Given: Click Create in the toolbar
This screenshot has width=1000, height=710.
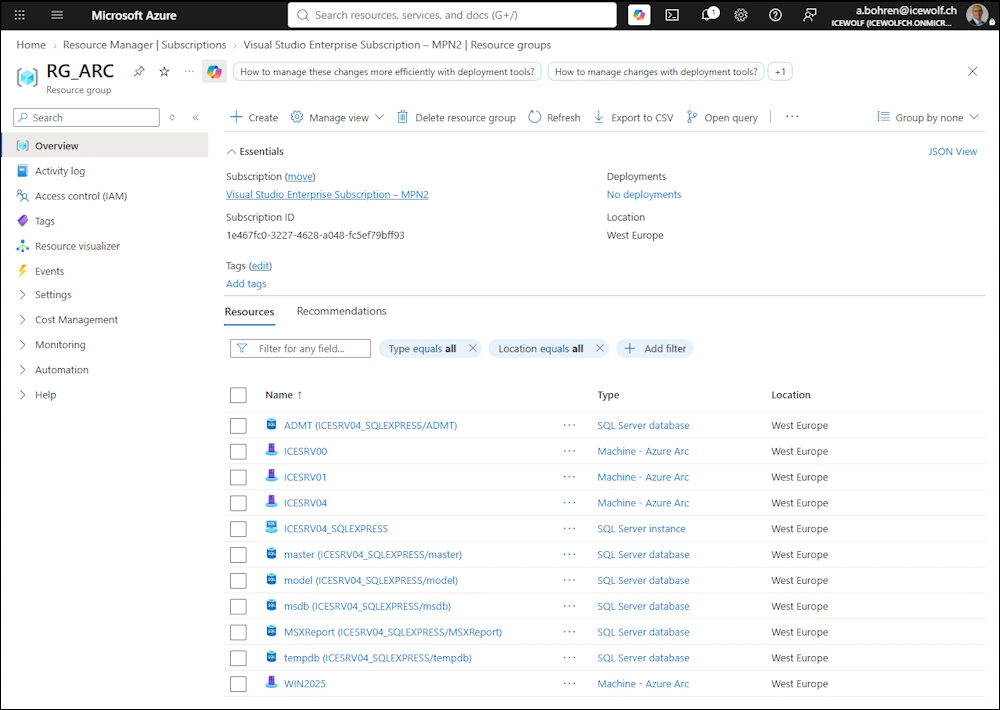Looking at the screenshot, I should [254, 117].
